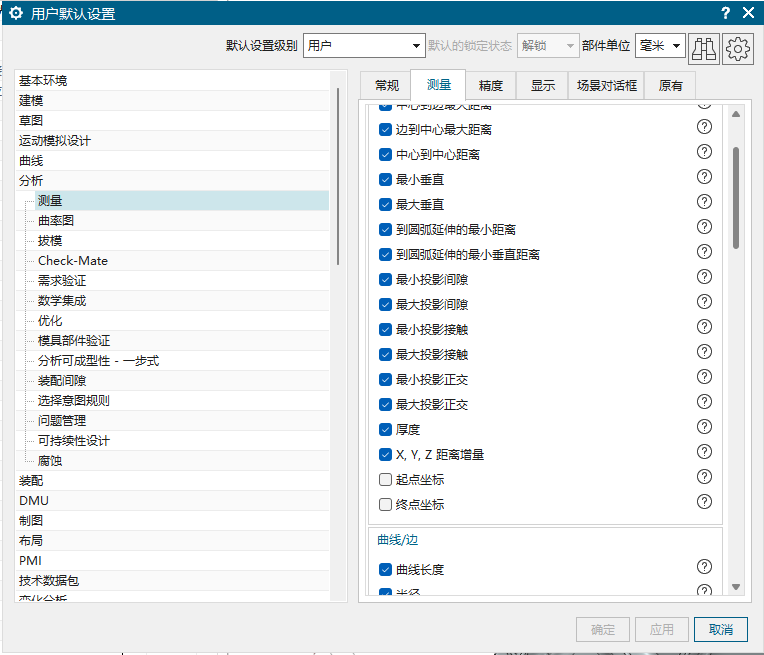Click help icon for 最小投影正交

(x=704, y=376)
